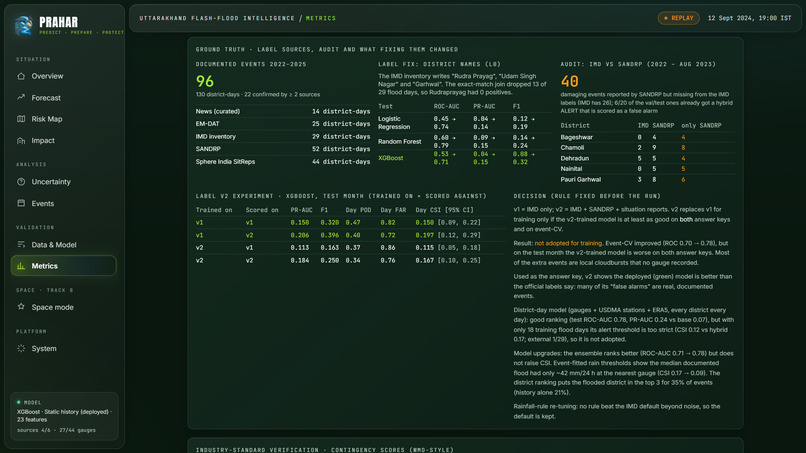Screen dimensions: 806x453
Task: Select Impact in sidebar
Action: point(64,140)
